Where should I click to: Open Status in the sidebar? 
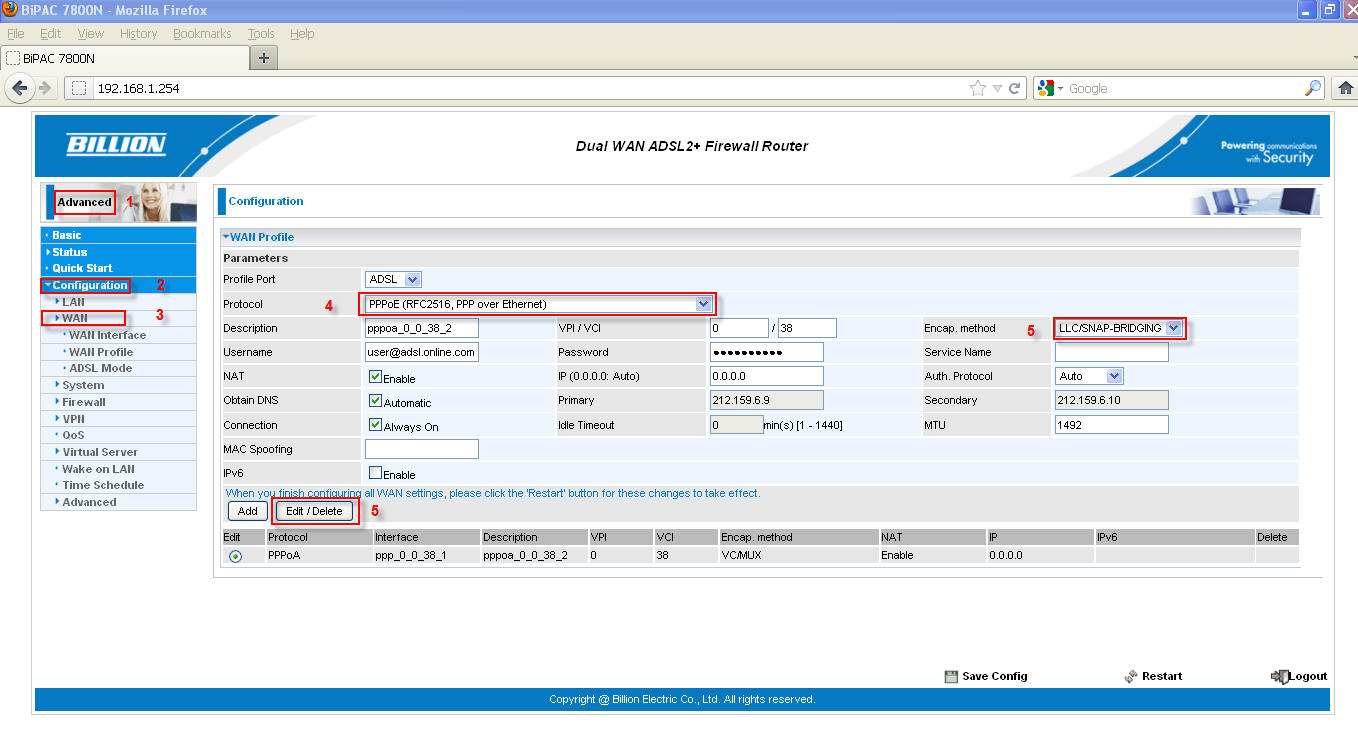[70, 252]
